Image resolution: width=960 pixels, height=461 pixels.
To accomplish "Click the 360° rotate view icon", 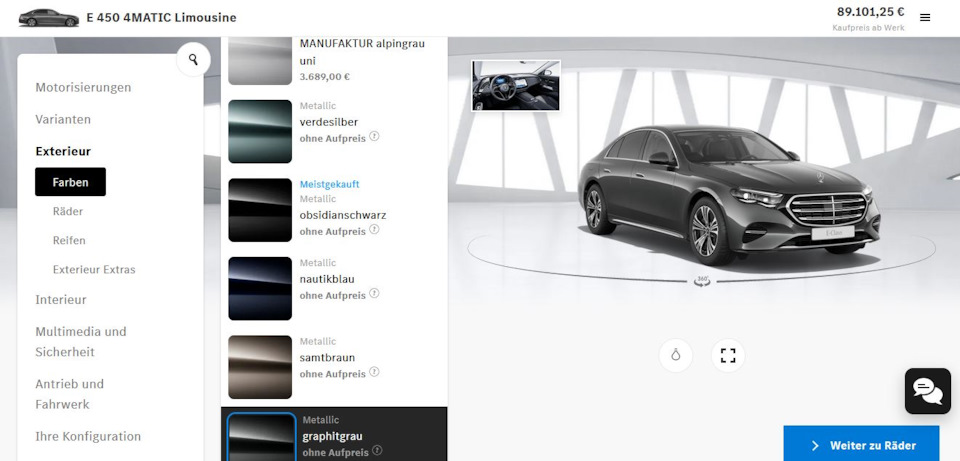I will point(702,281).
